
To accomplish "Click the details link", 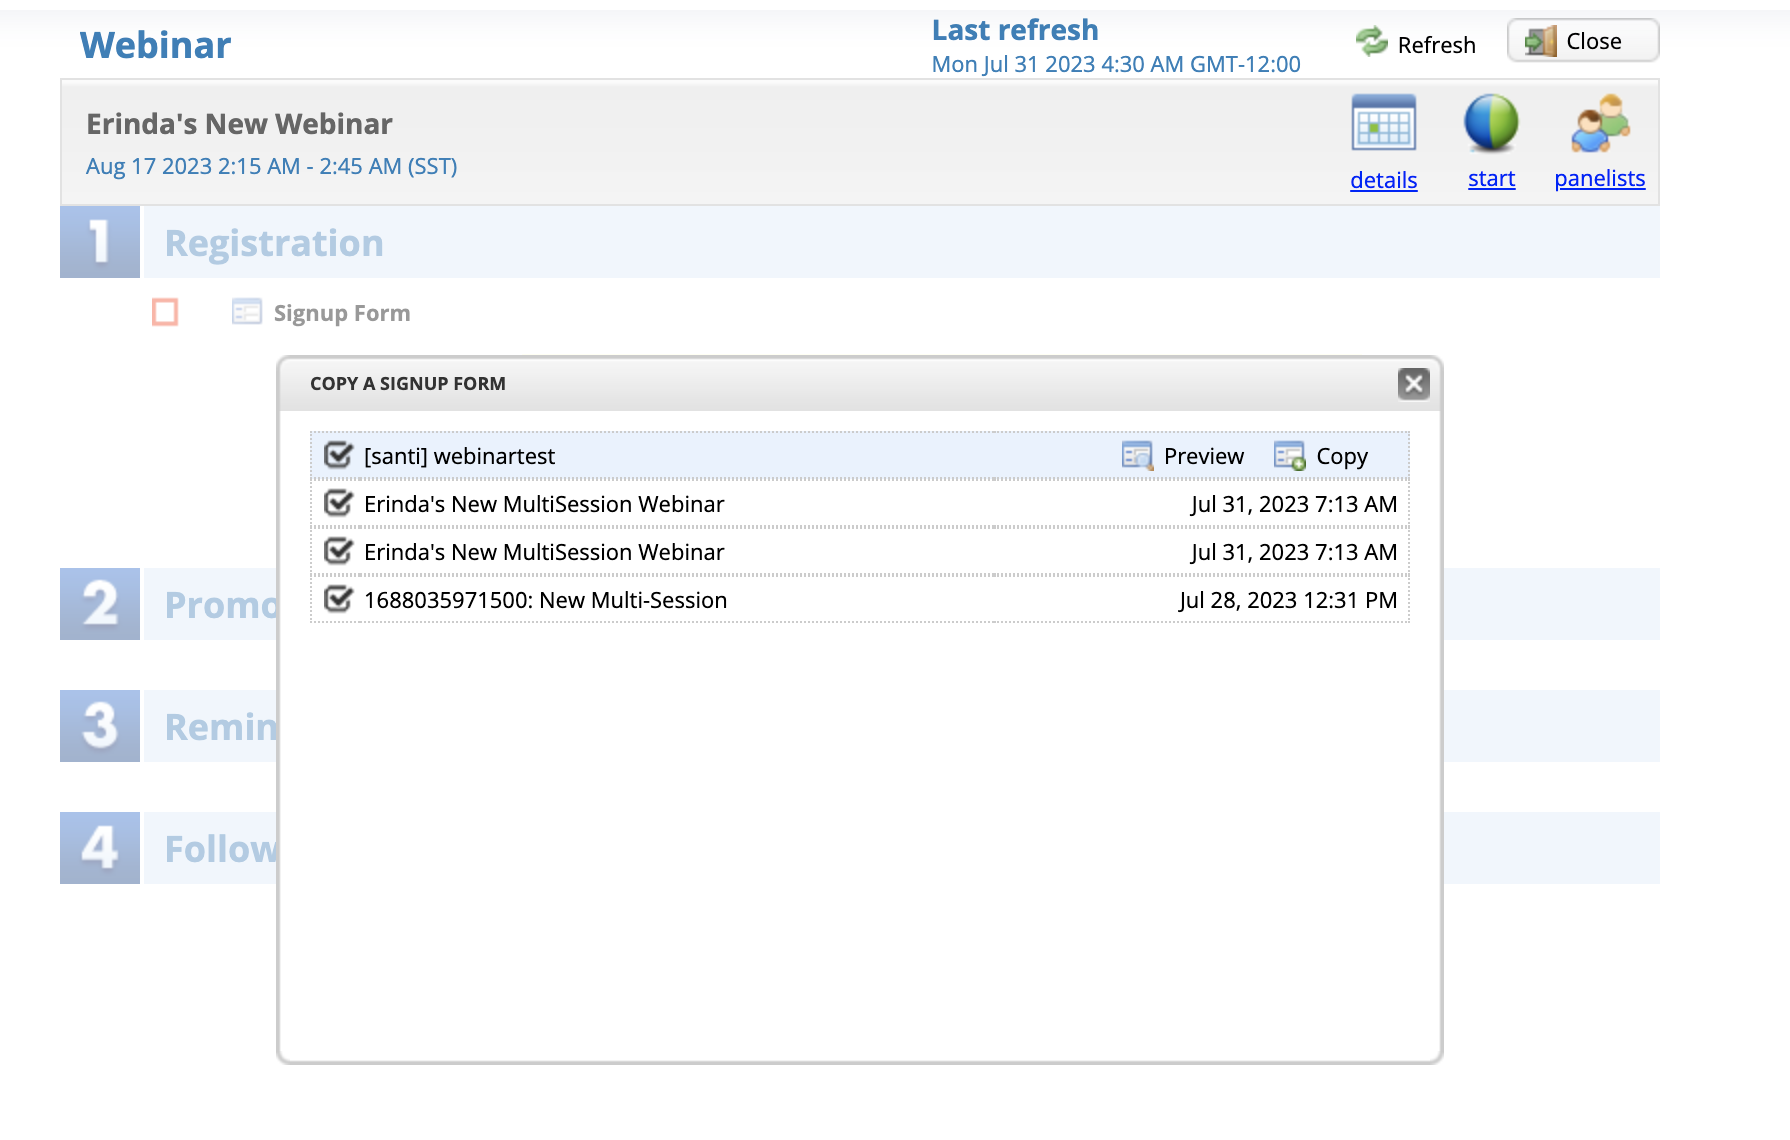I will [1384, 180].
